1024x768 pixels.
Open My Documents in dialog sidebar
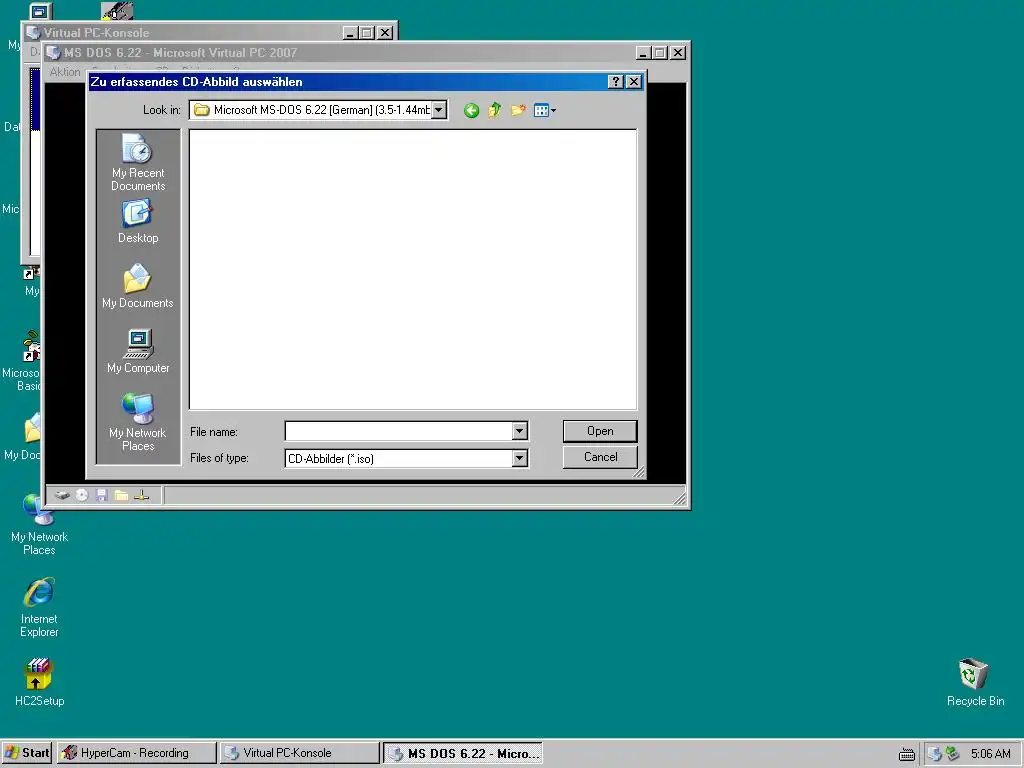point(138,286)
